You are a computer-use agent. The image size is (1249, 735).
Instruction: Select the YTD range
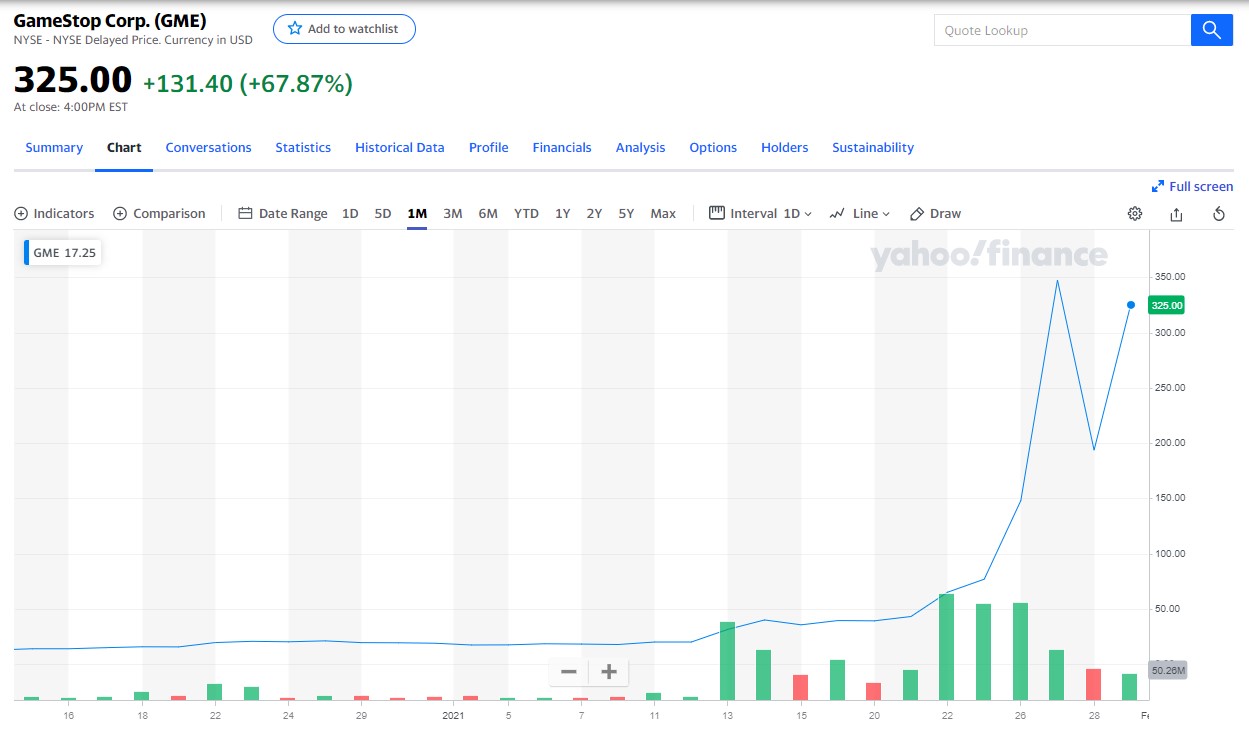point(526,213)
